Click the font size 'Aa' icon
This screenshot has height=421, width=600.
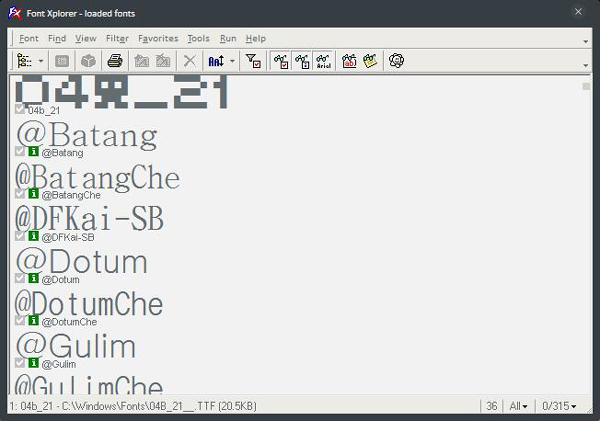pyautogui.click(x=216, y=61)
